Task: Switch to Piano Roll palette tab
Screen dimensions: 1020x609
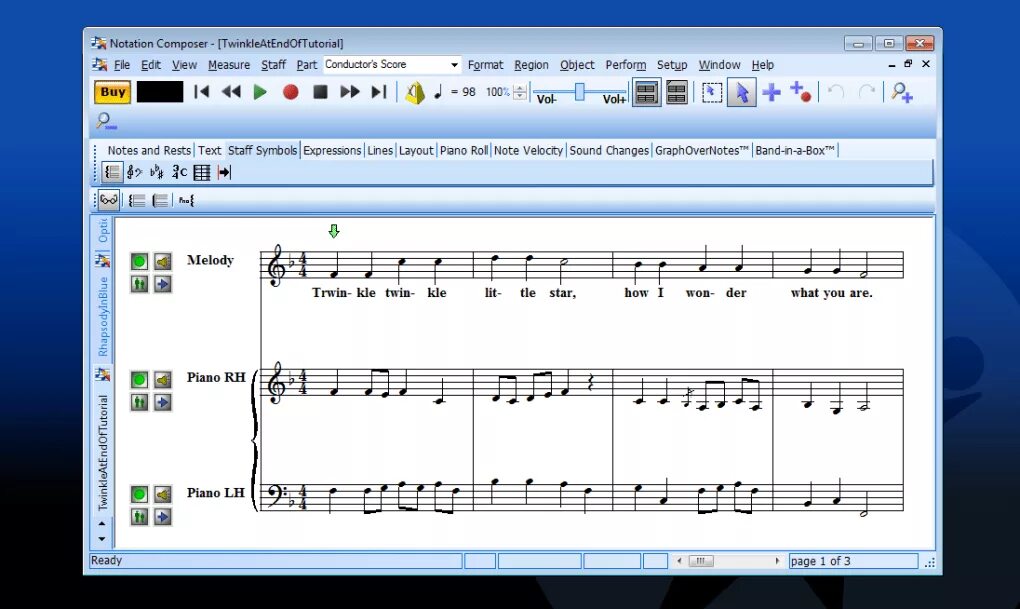Action: 464,150
